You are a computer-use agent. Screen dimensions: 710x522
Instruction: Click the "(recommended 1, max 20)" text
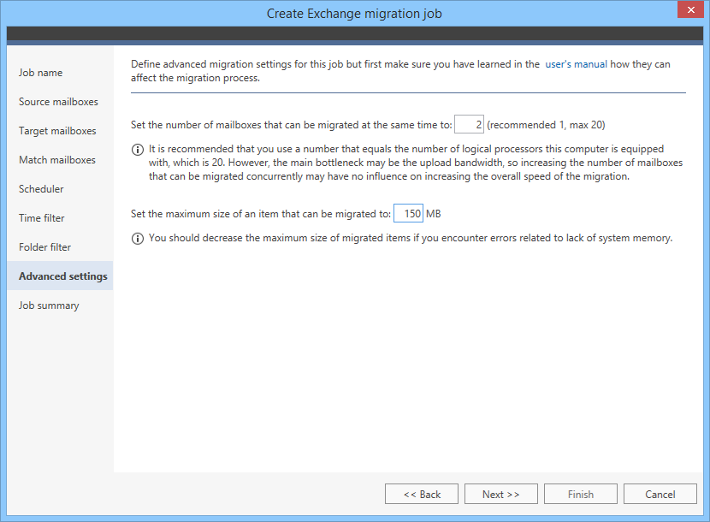[x=546, y=125]
